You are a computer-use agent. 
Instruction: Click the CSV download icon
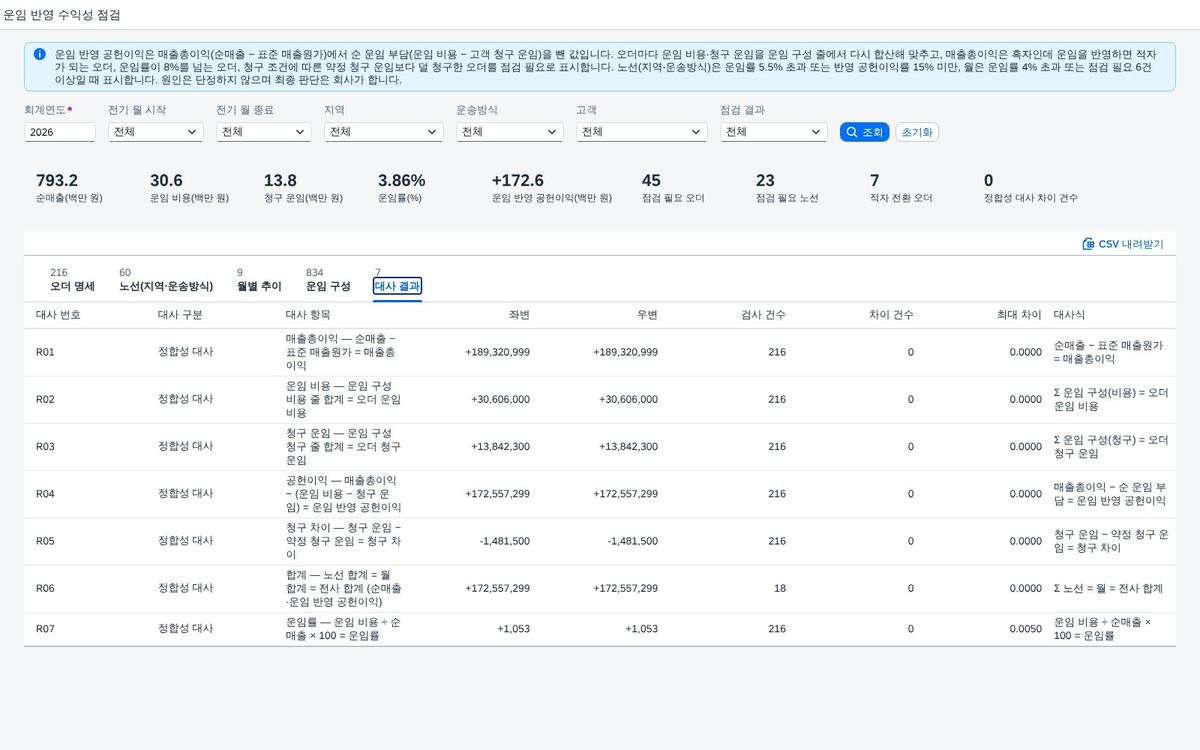point(1088,244)
